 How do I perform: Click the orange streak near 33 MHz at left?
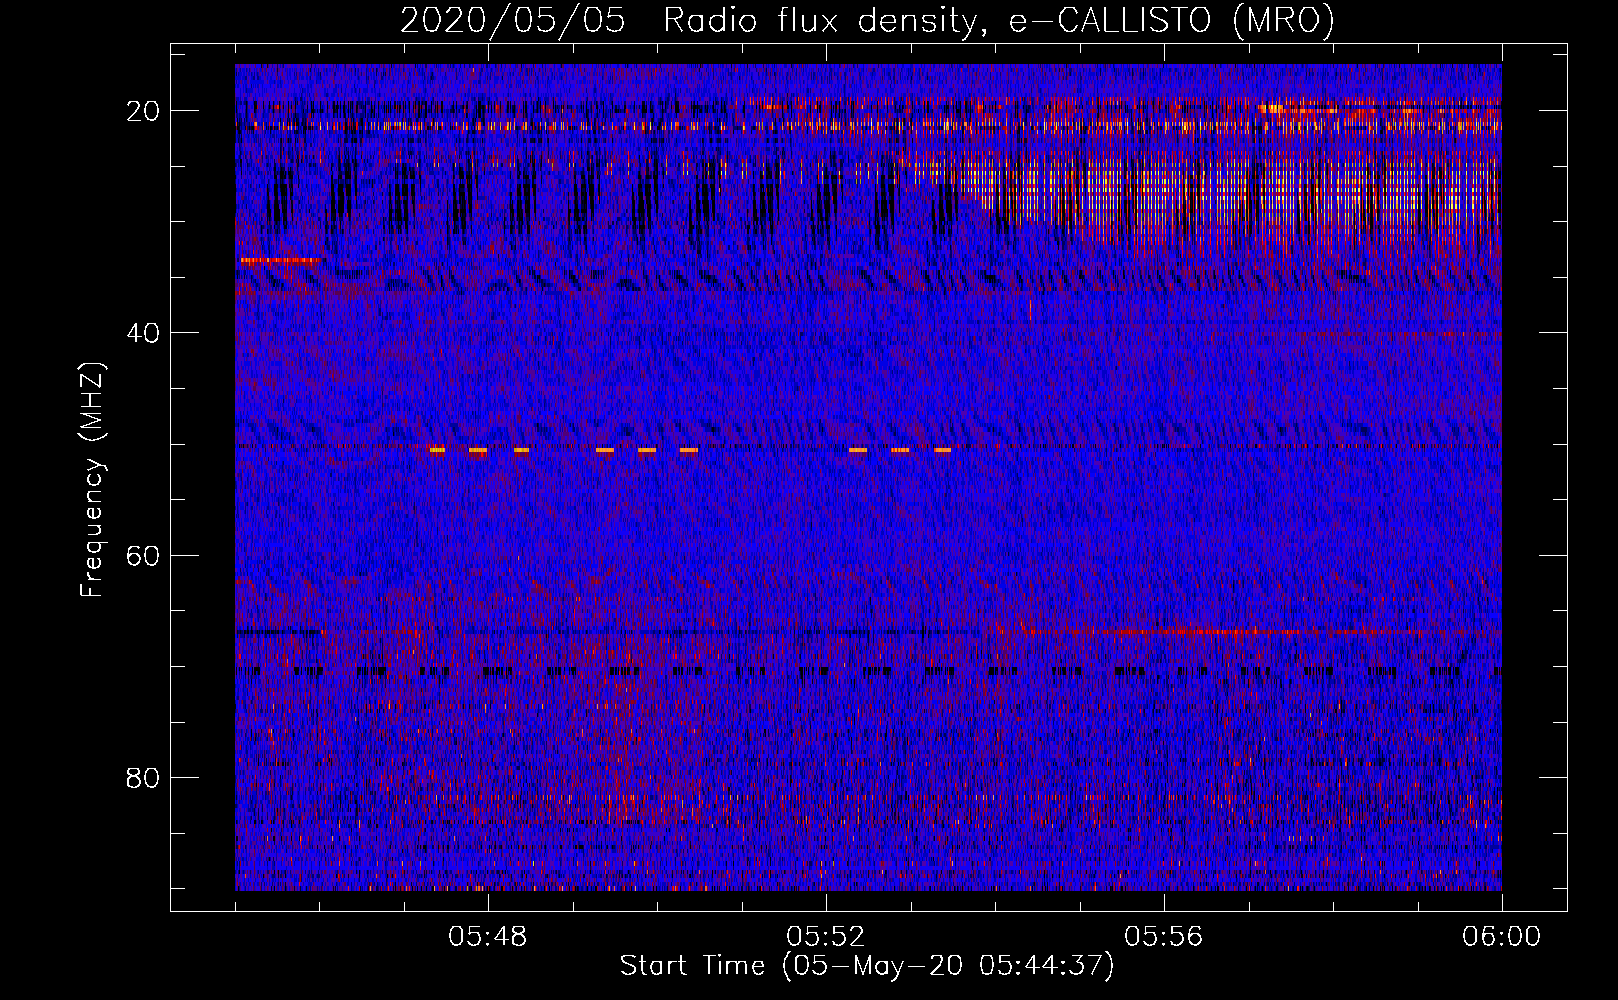pos(280,260)
